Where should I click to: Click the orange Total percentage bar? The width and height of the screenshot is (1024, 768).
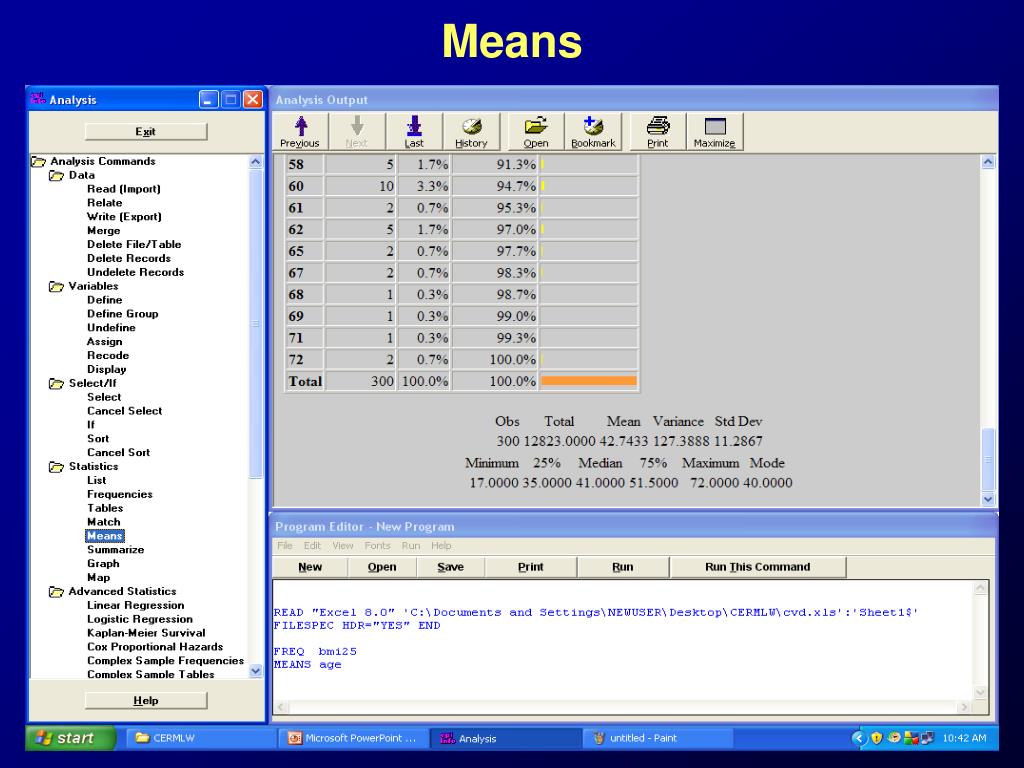589,381
